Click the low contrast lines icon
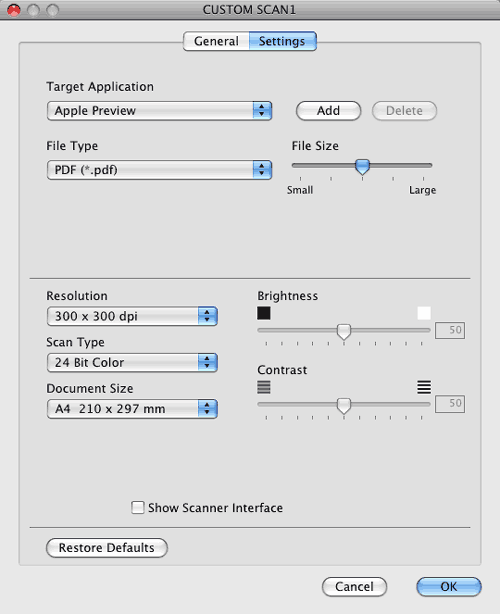Viewport: 500px width, 614px height. coord(264,387)
